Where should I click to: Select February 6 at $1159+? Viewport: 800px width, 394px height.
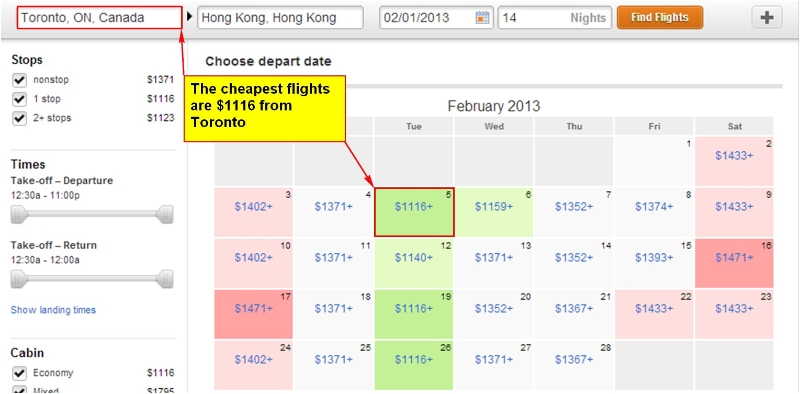pos(494,212)
